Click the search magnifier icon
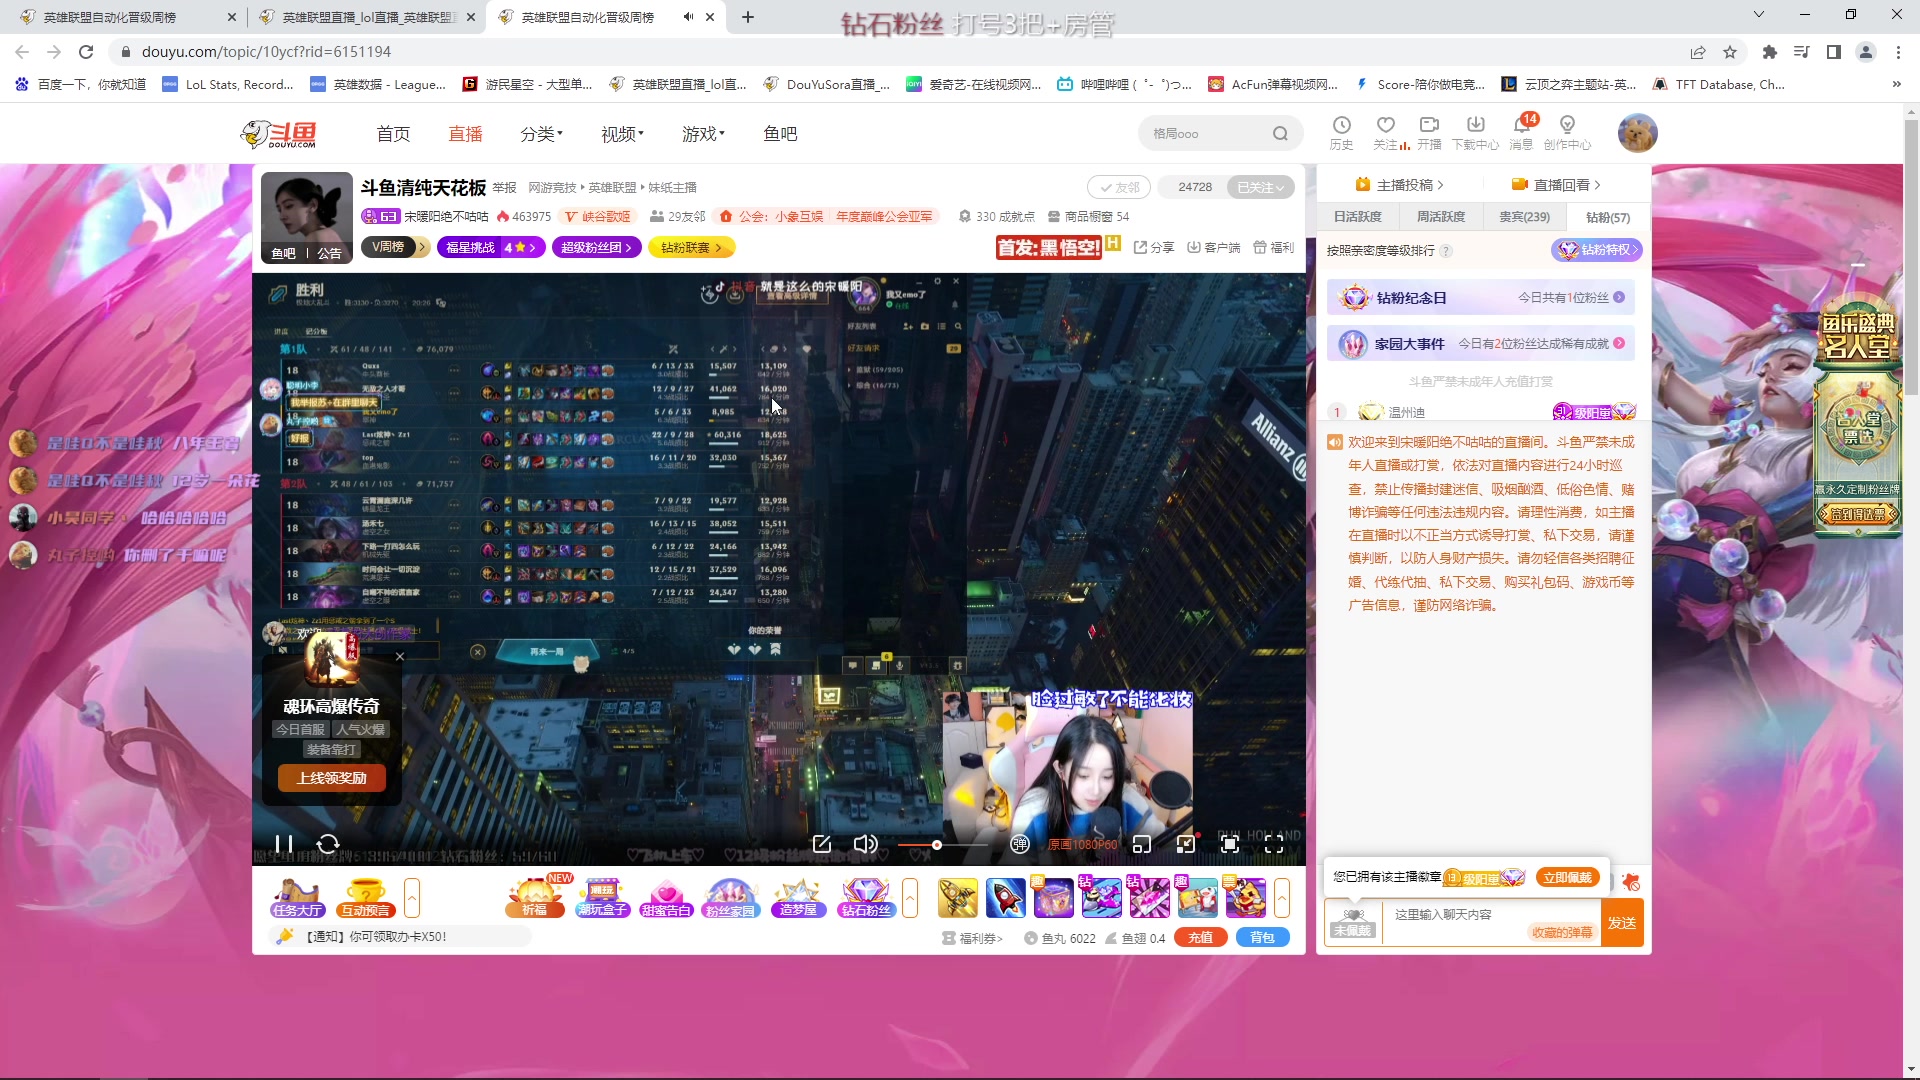The height and width of the screenshot is (1080, 1920). click(x=1280, y=133)
